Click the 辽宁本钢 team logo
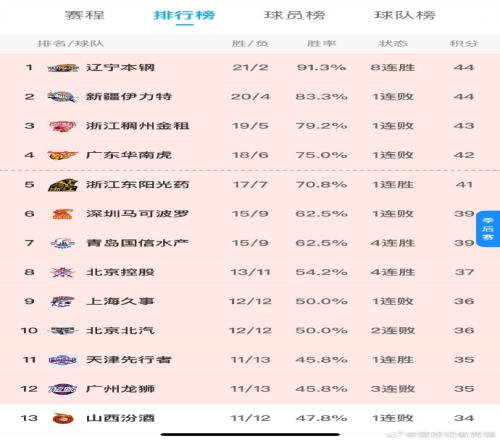Viewport: 500px width, 440px height. 63,68
